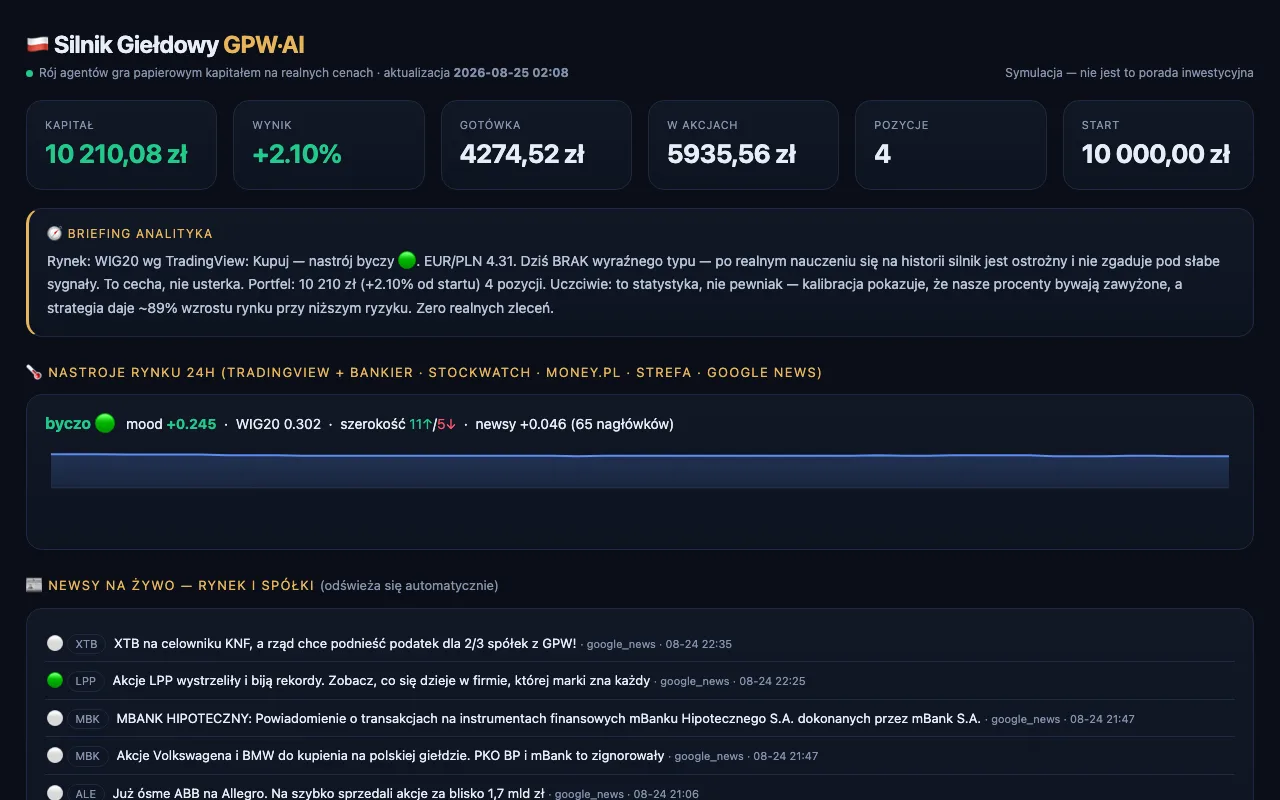The width and height of the screenshot is (1280, 800).
Task: Click the Pozycje card showing 4
Action: (x=950, y=145)
